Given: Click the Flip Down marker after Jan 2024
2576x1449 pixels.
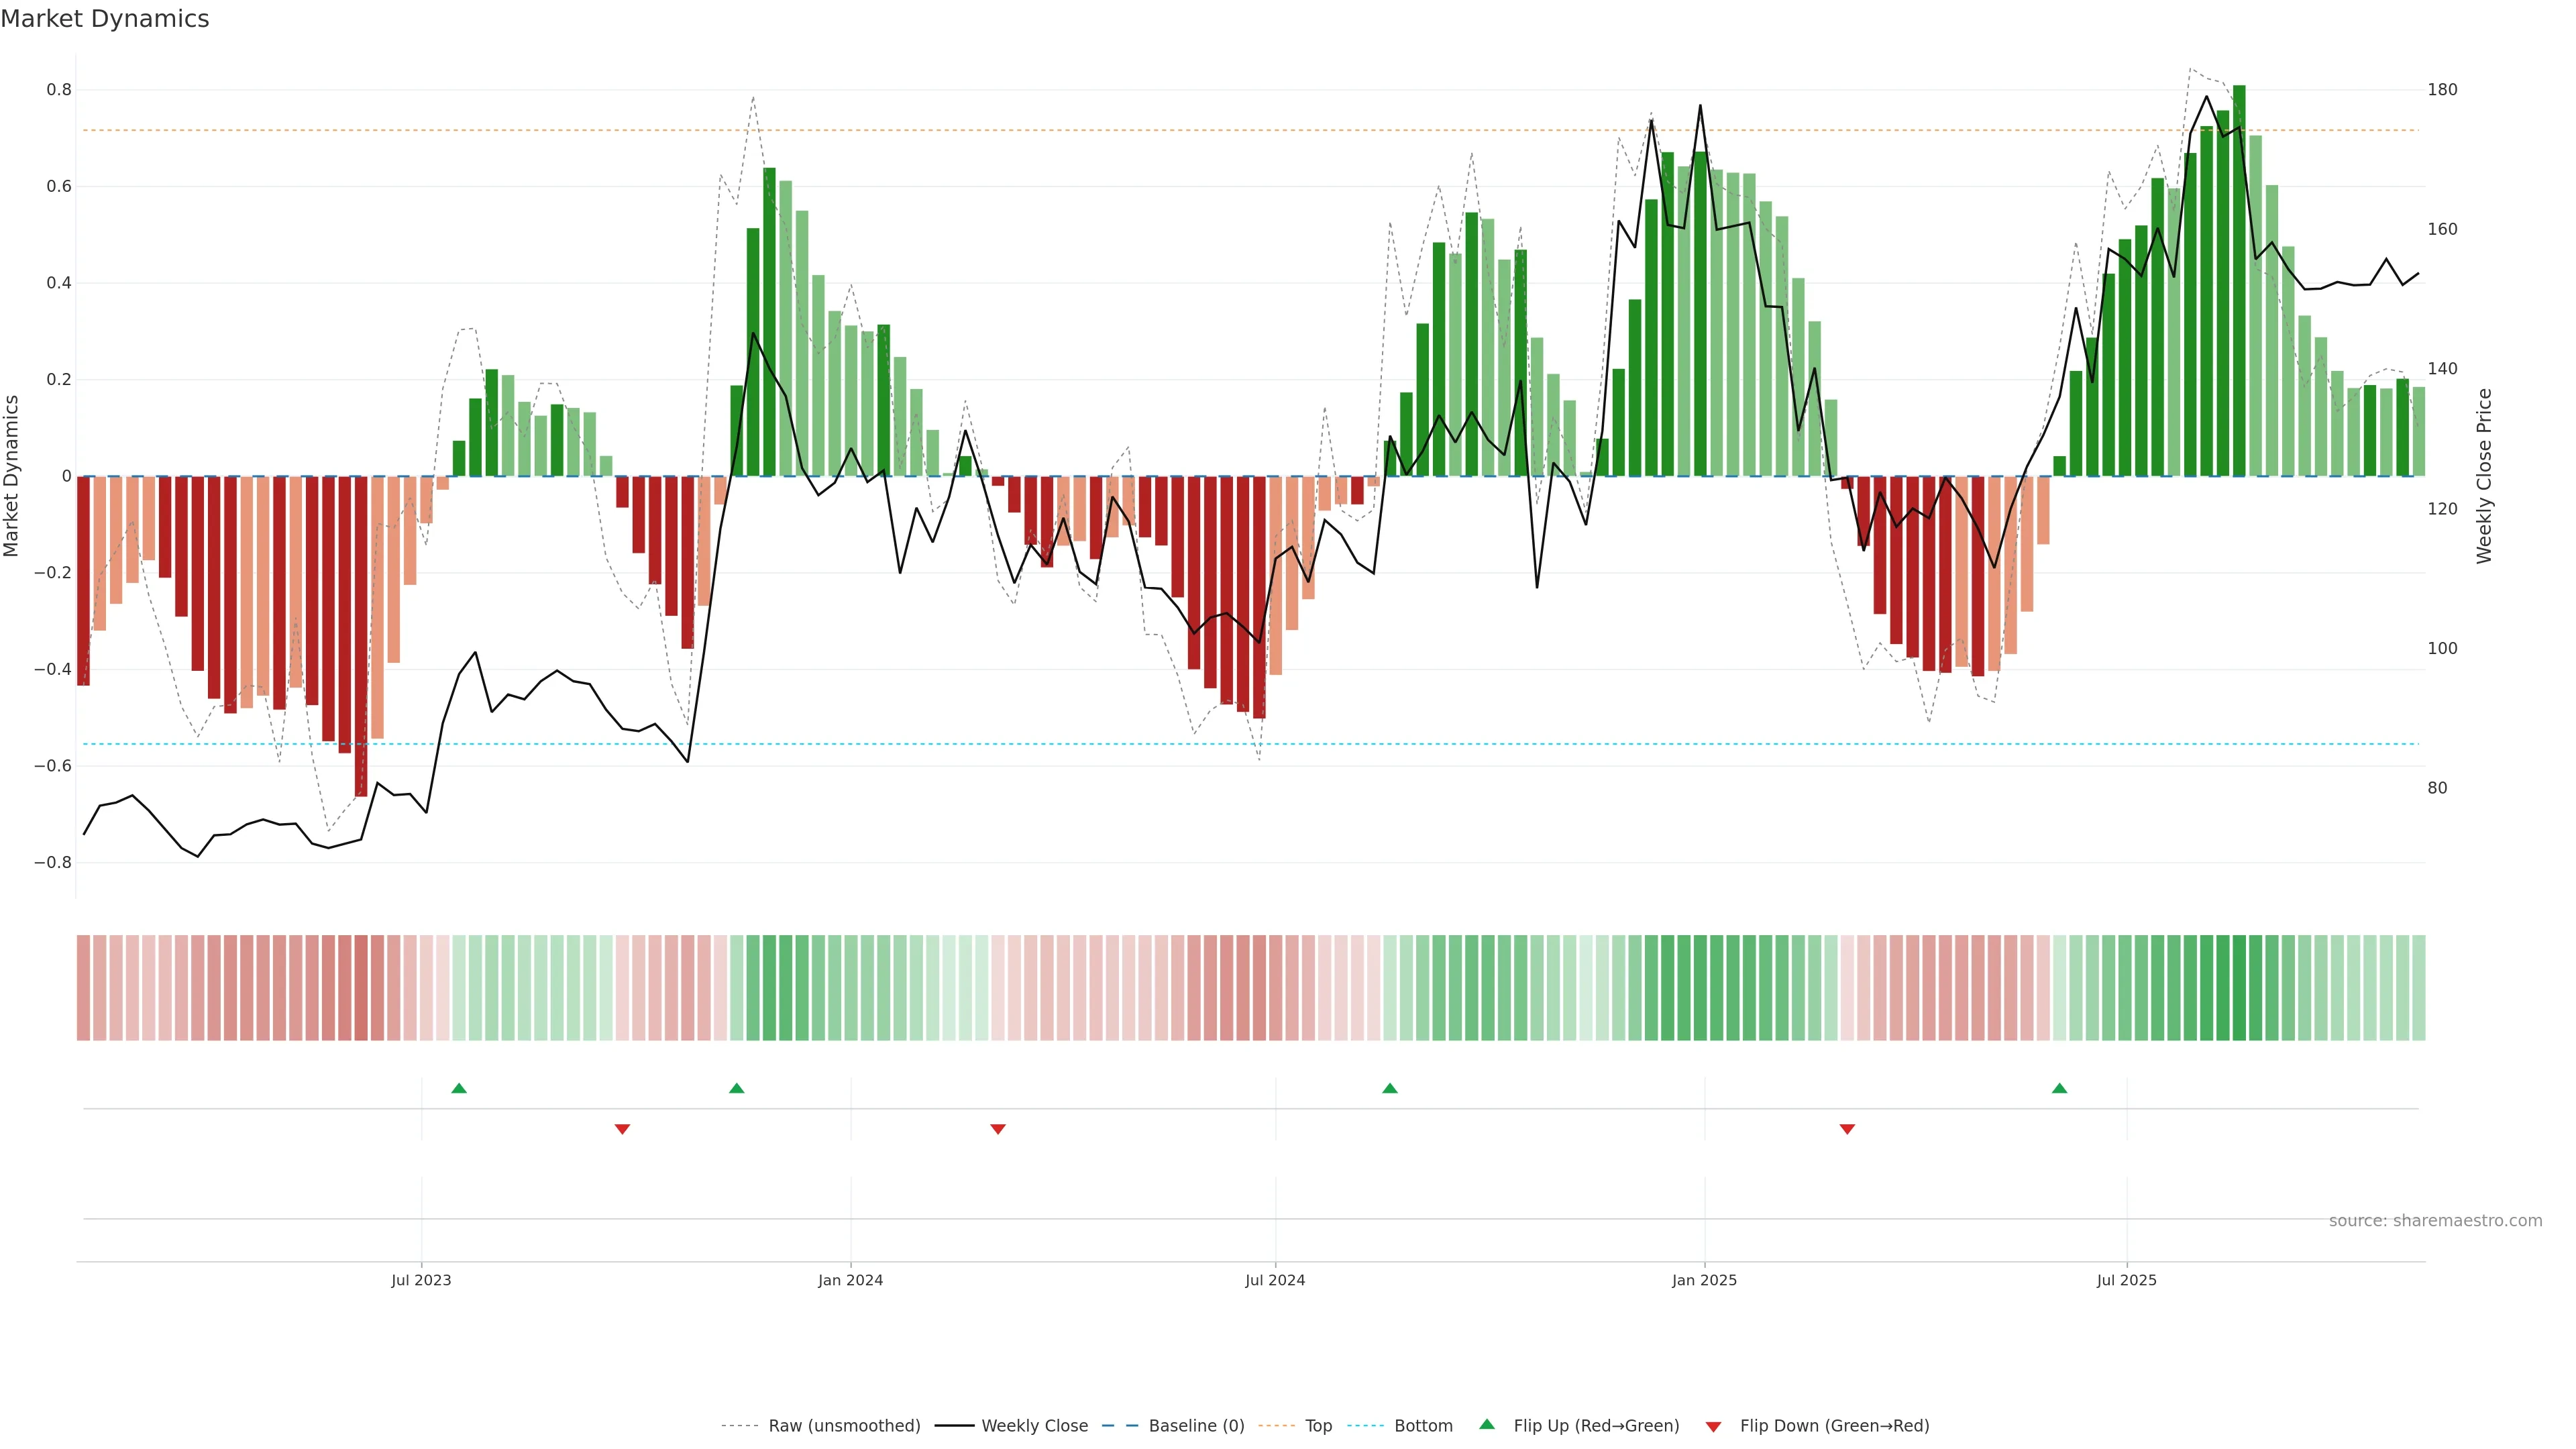Looking at the screenshot, I should (x=998, y=1129).
